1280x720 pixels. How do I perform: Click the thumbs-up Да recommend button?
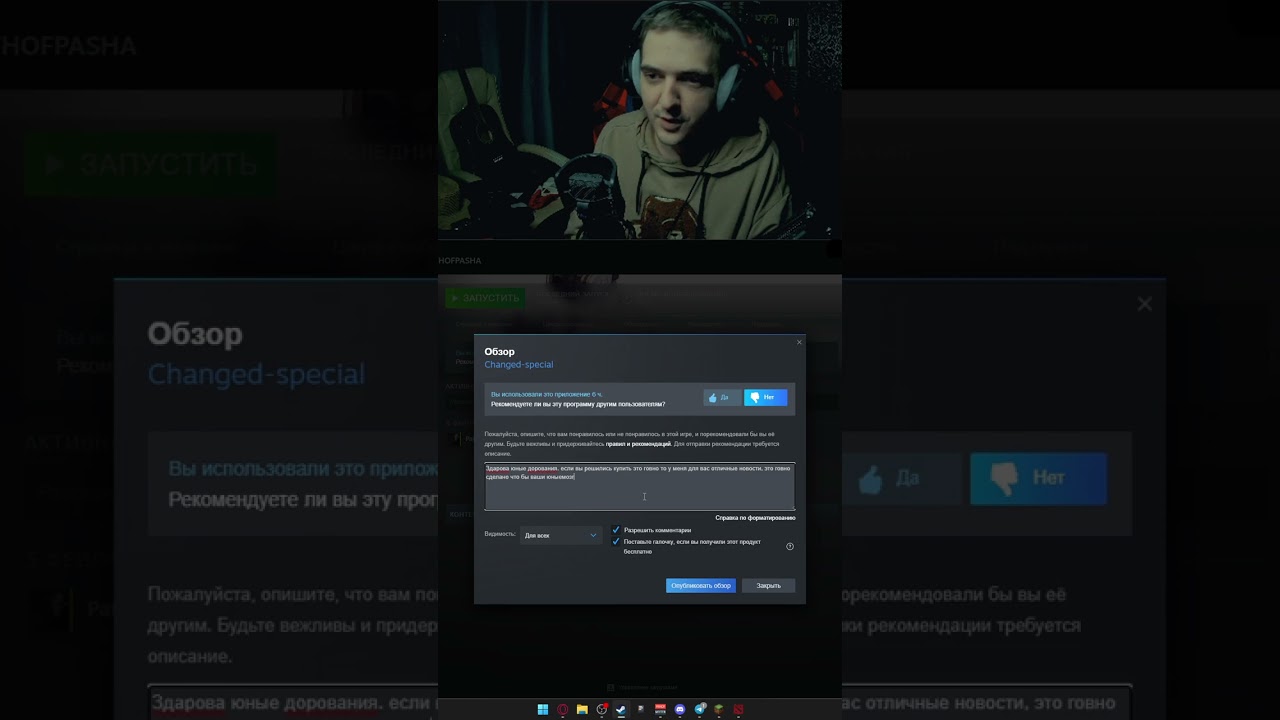[722, 397]
